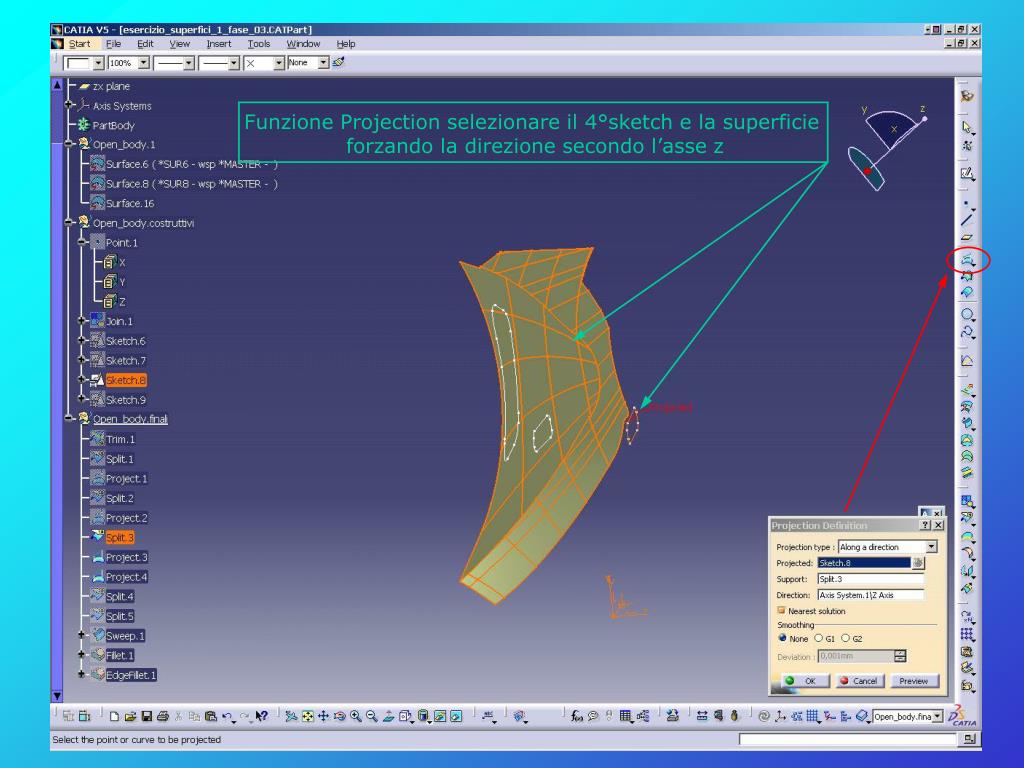
Task: Collapse the Point.1 tree node
Action: tap(82, 242)
